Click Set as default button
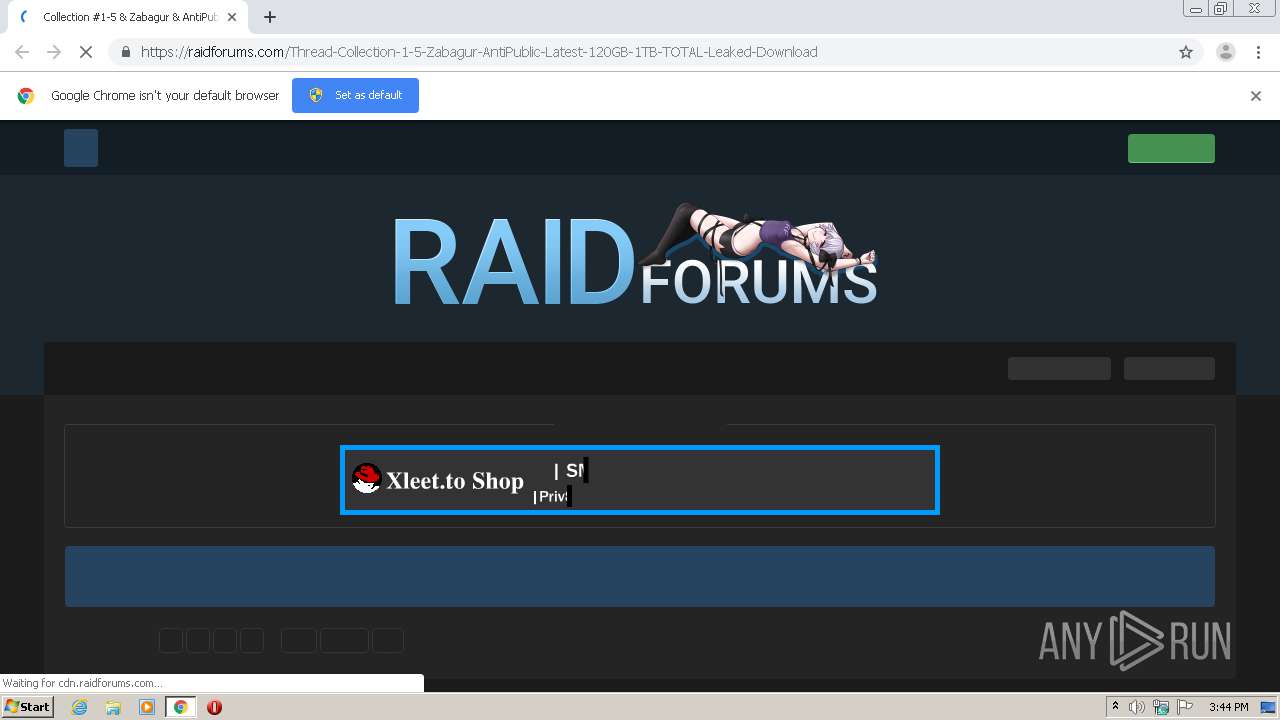The image size is (1280, 720). pyautogui.click(x=355, y=95)
